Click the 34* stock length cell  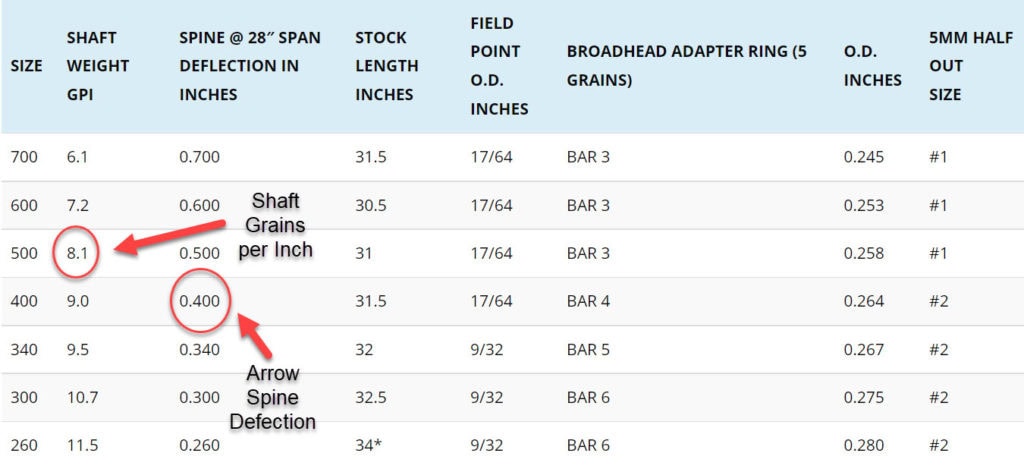(x=371, y=445)
